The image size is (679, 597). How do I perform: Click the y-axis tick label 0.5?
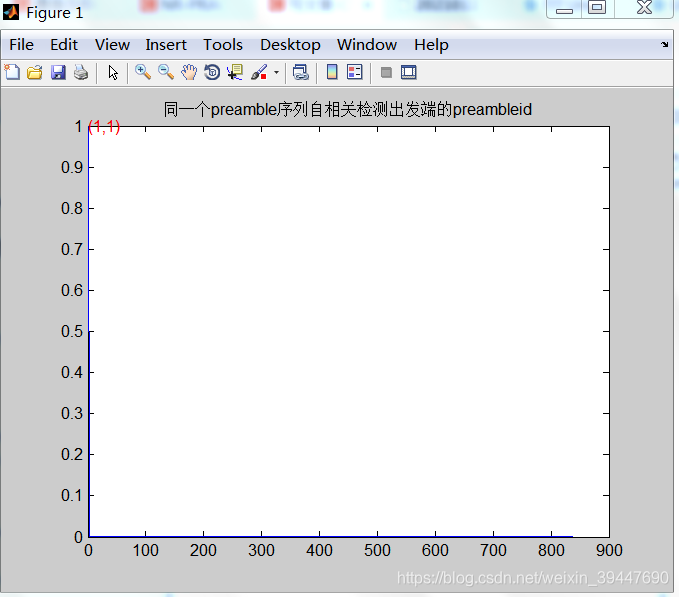tap(72, 332)
